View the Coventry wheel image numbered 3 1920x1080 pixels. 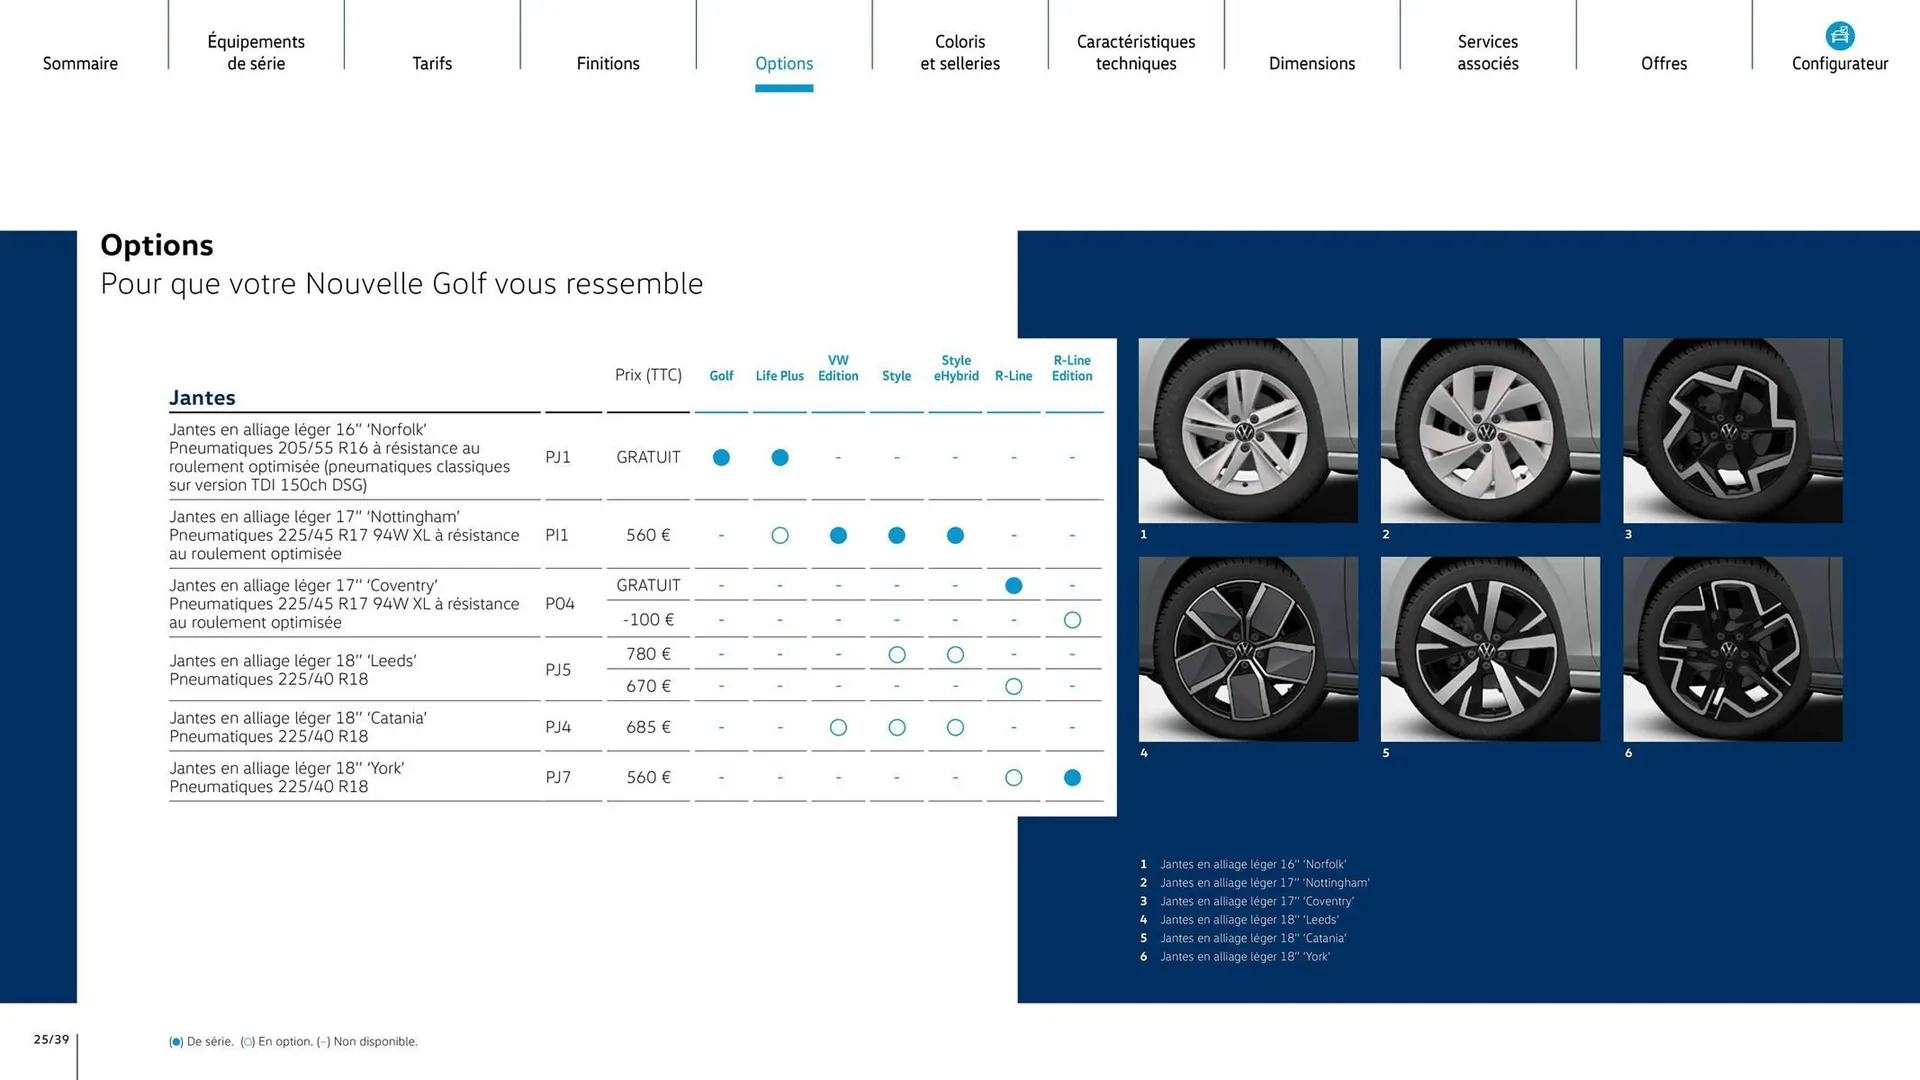click(1732, 431)
